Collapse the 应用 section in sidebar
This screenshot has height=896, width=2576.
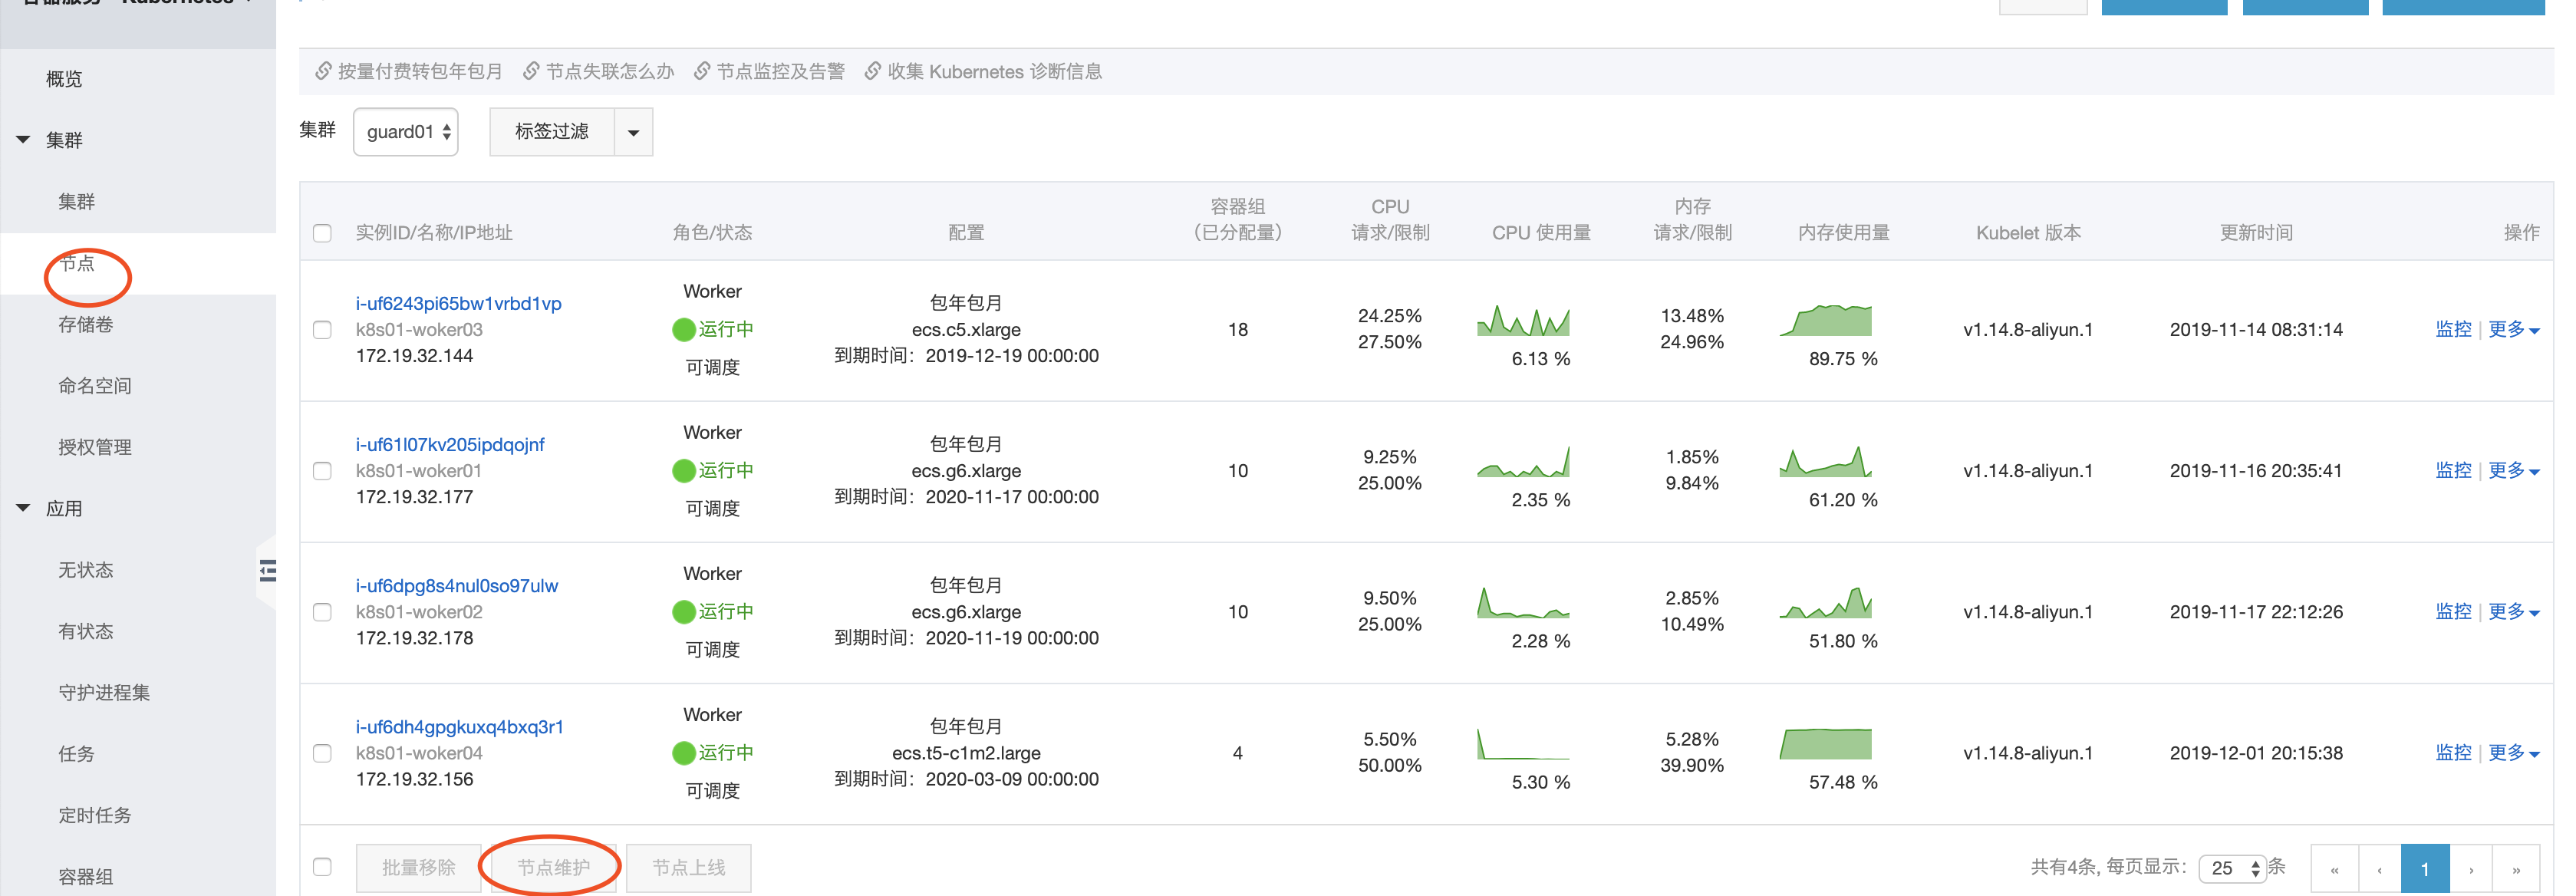tap(23, 508)
